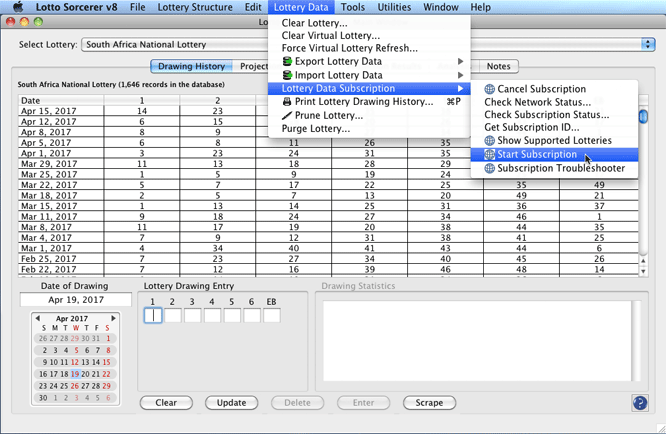
Task: Go to previous month in calendar
Action: [38, 318]
